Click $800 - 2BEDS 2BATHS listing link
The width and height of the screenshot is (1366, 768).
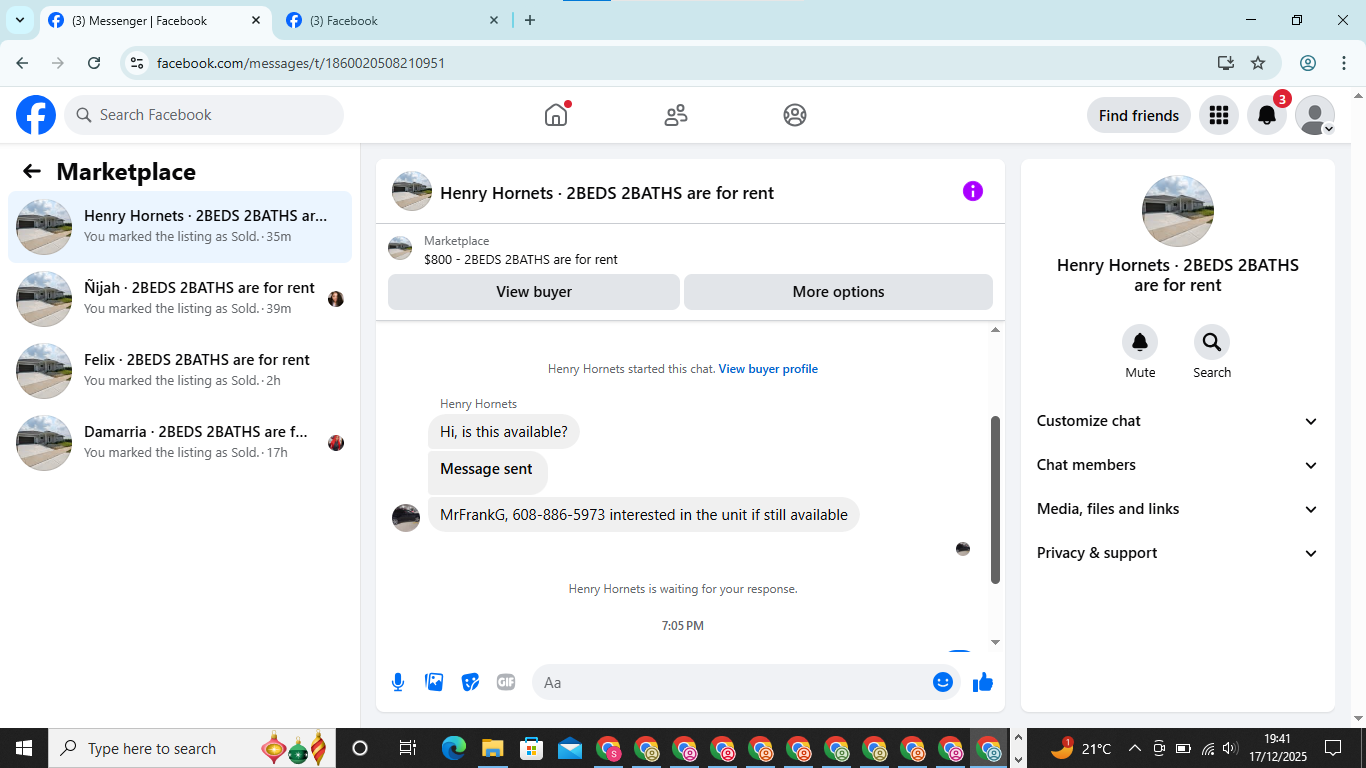[x=521, y=259]
